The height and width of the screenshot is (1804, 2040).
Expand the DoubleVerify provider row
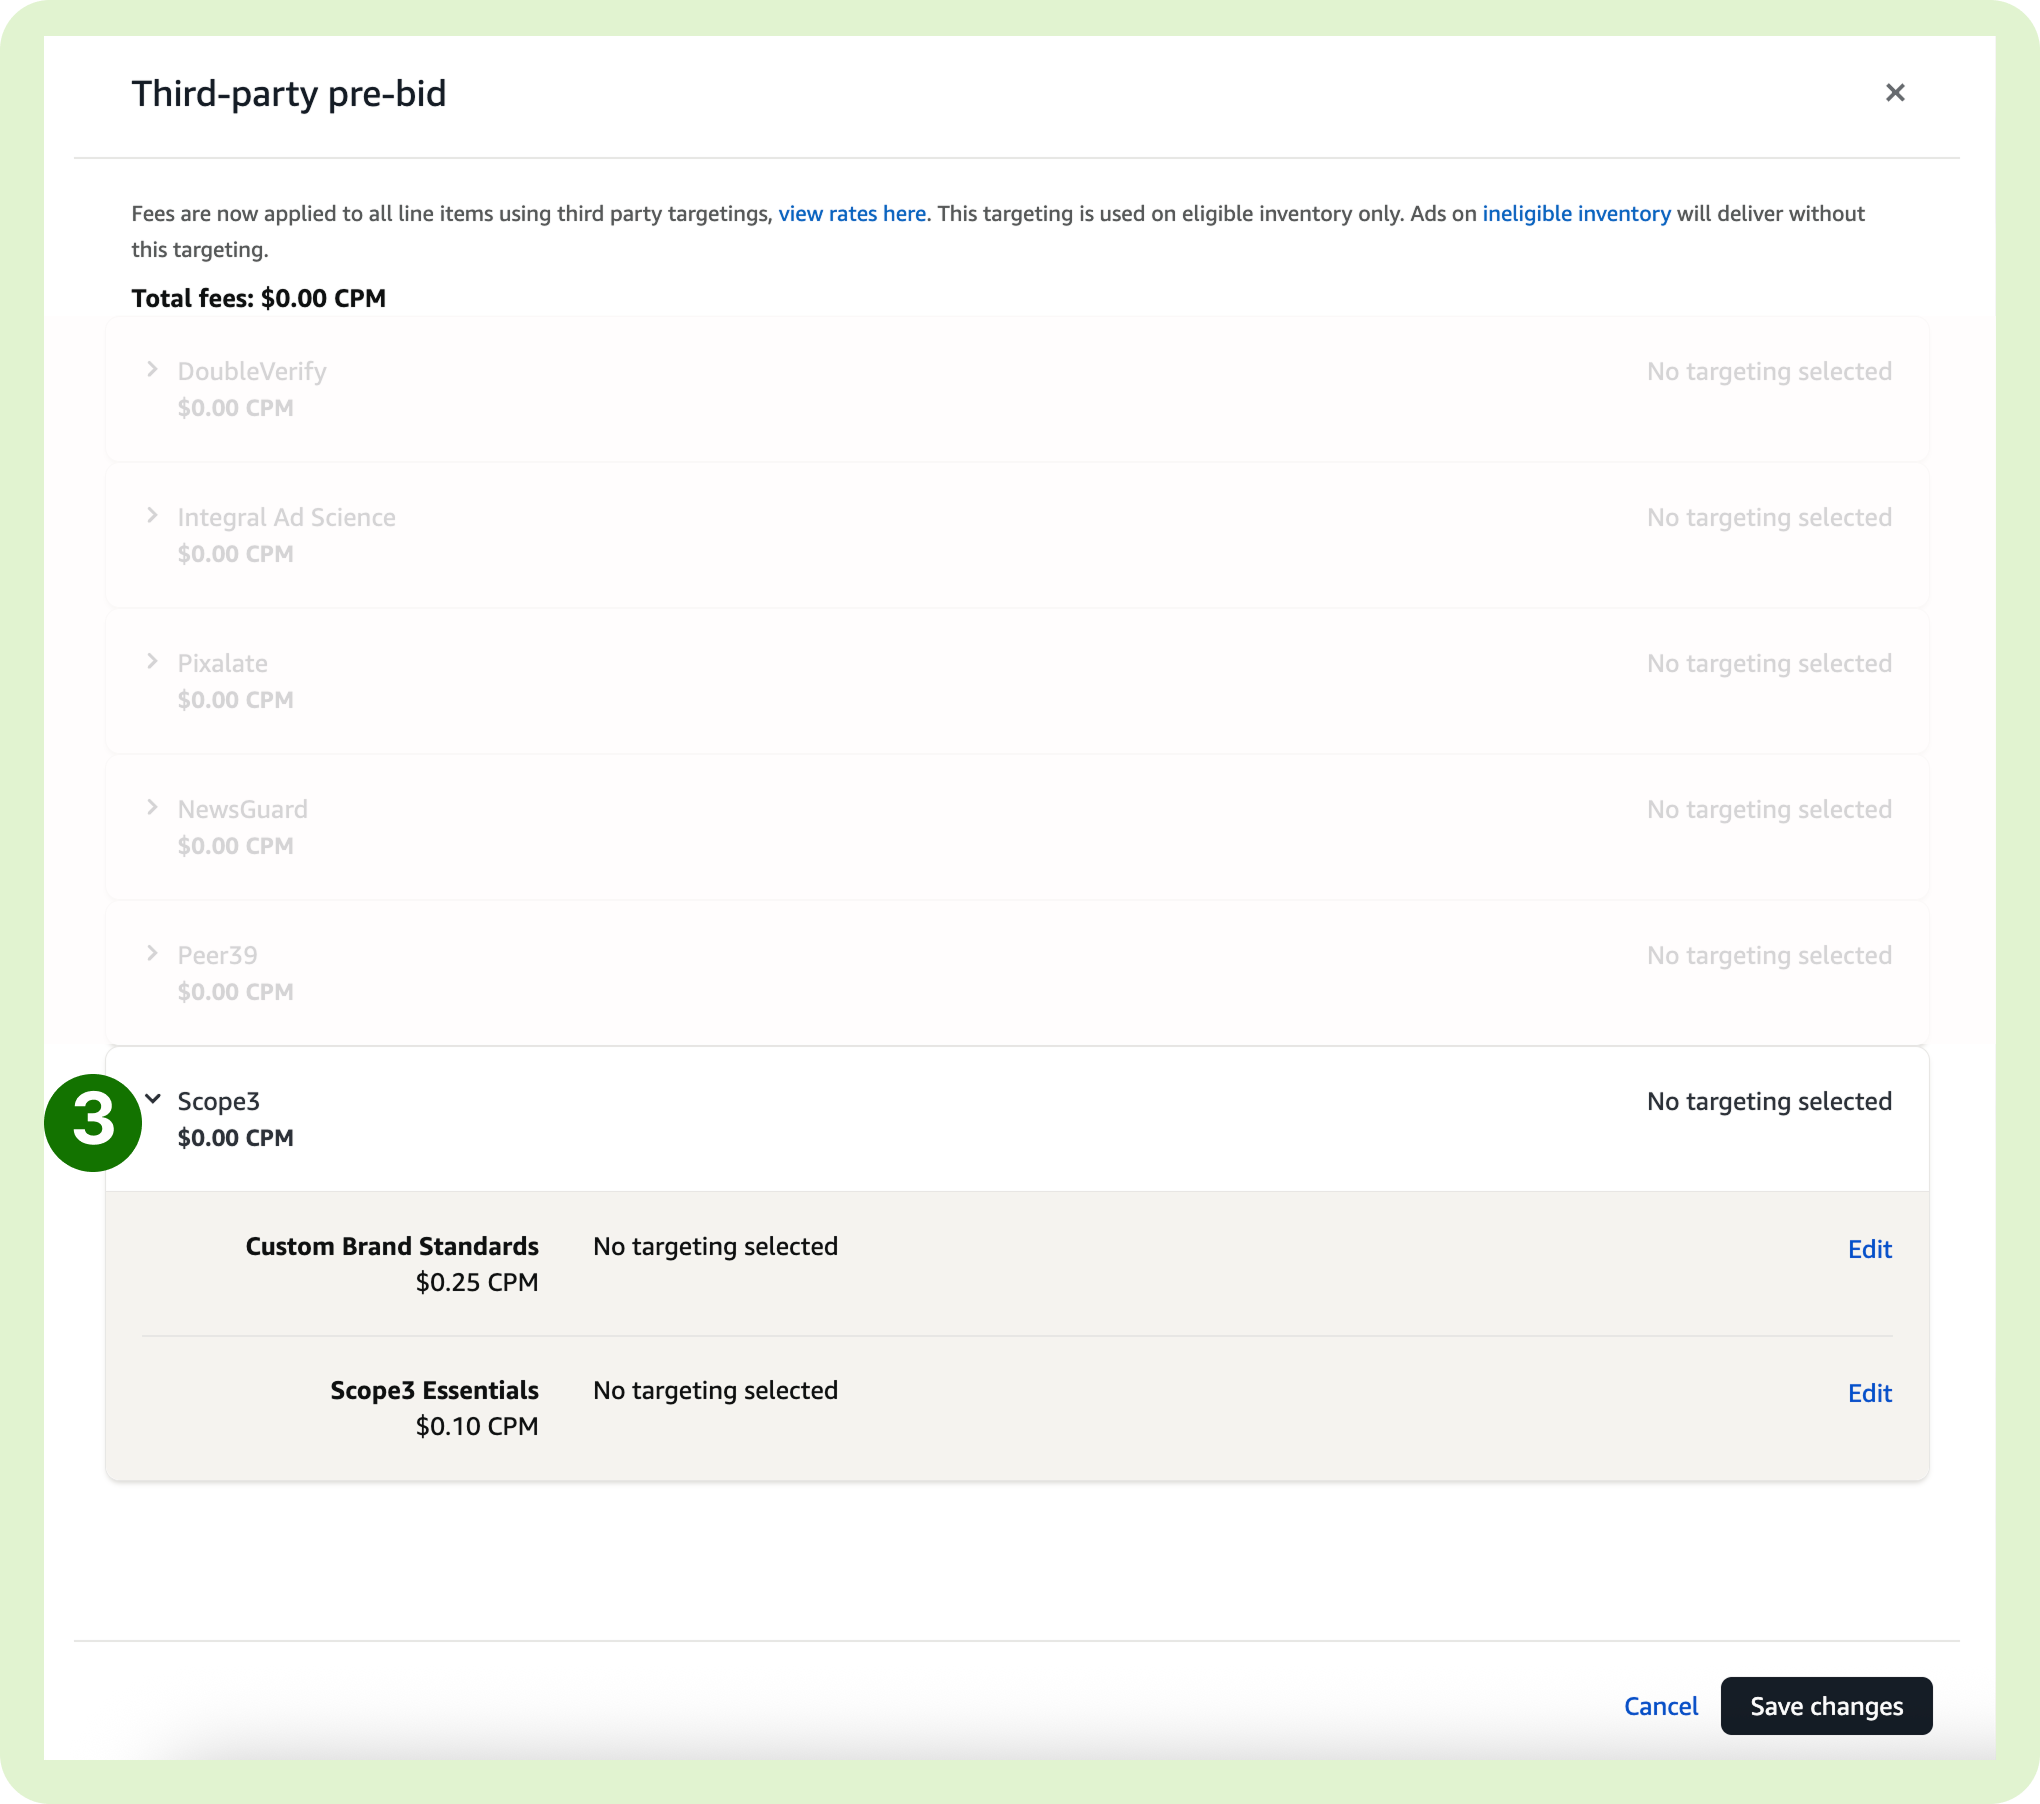coord(152,370)
